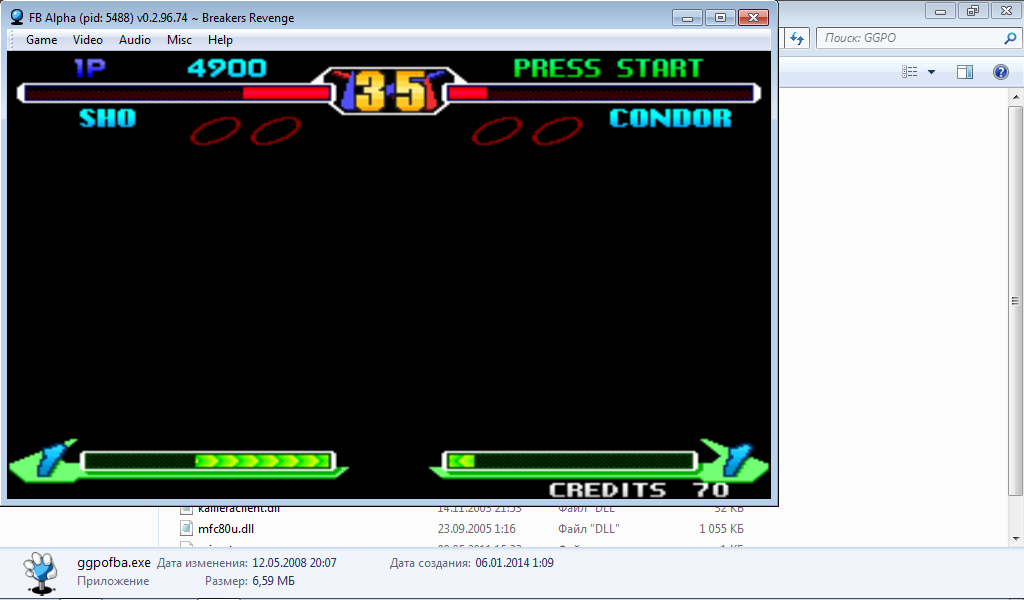Click the modification date 12.05.2008 value

(x=294, y=563)
